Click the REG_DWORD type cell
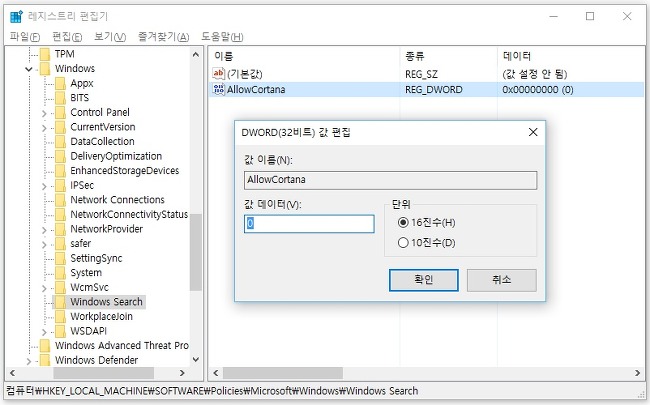 [x=434, y=90]
